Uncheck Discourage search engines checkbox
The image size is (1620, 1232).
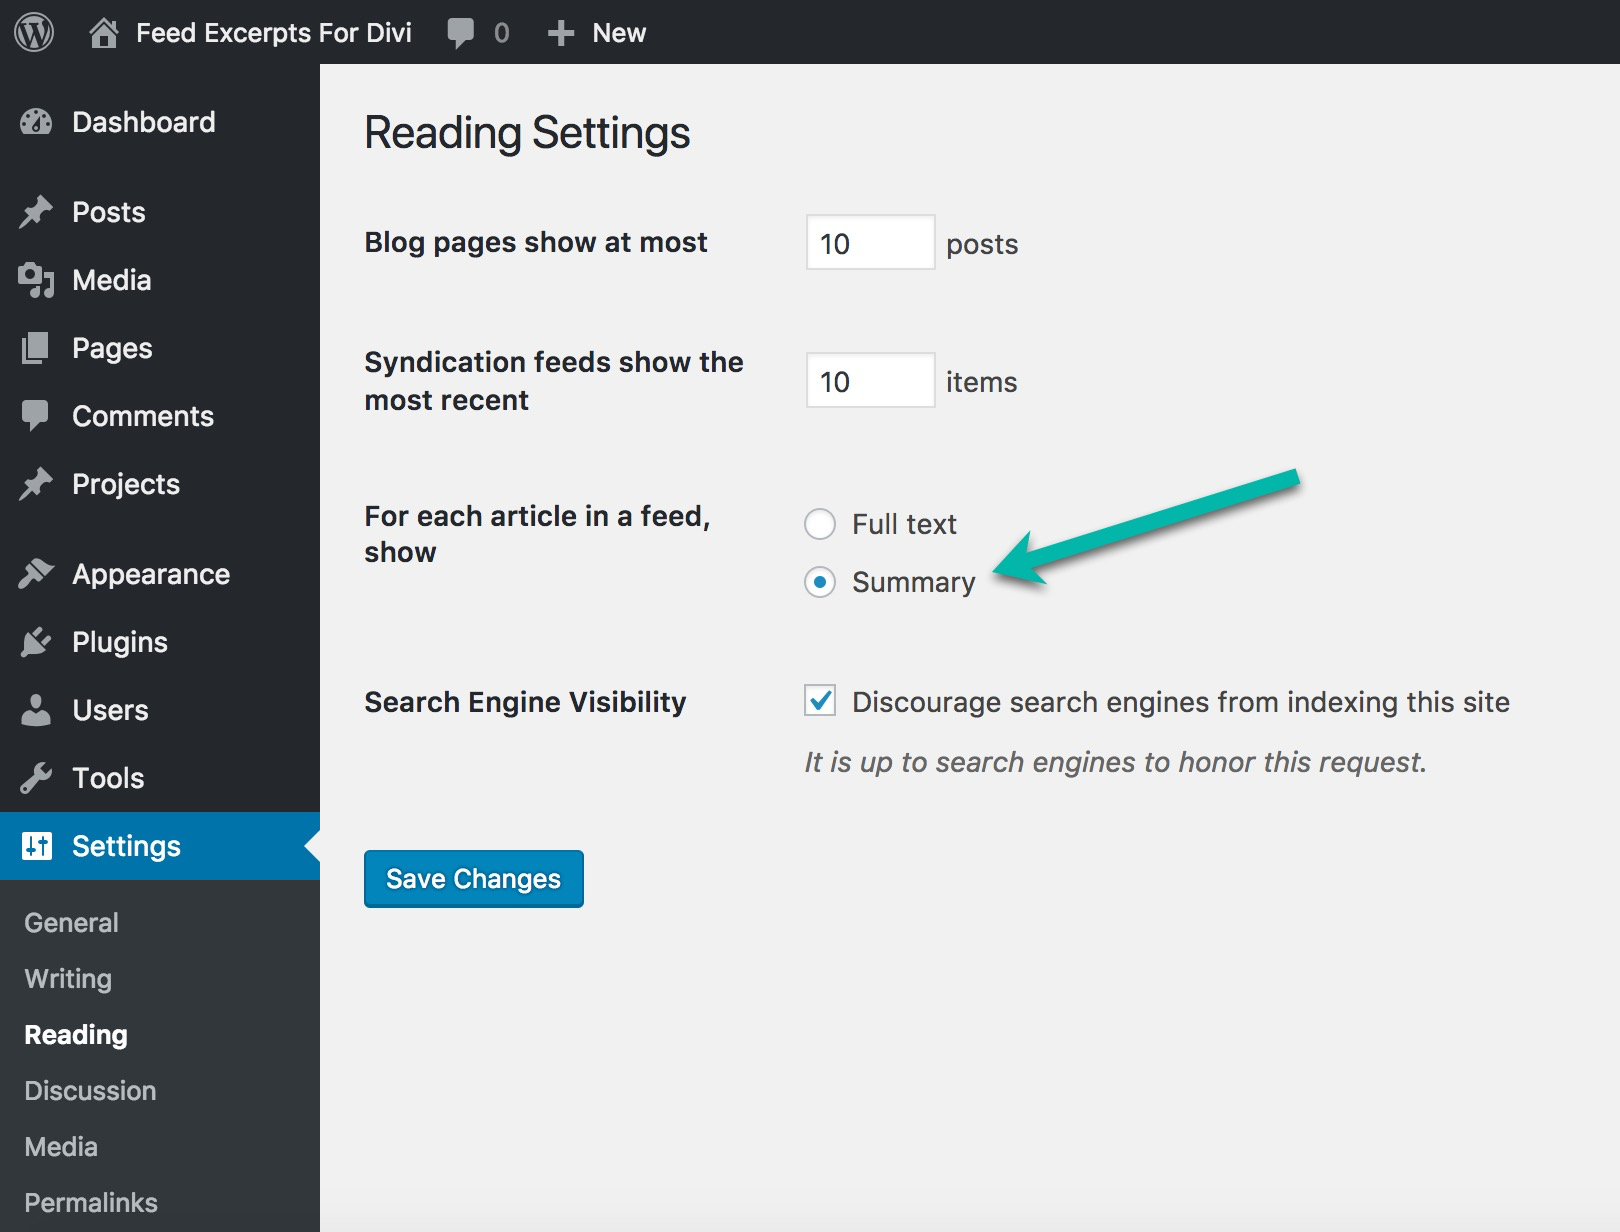tap(820, 701)
